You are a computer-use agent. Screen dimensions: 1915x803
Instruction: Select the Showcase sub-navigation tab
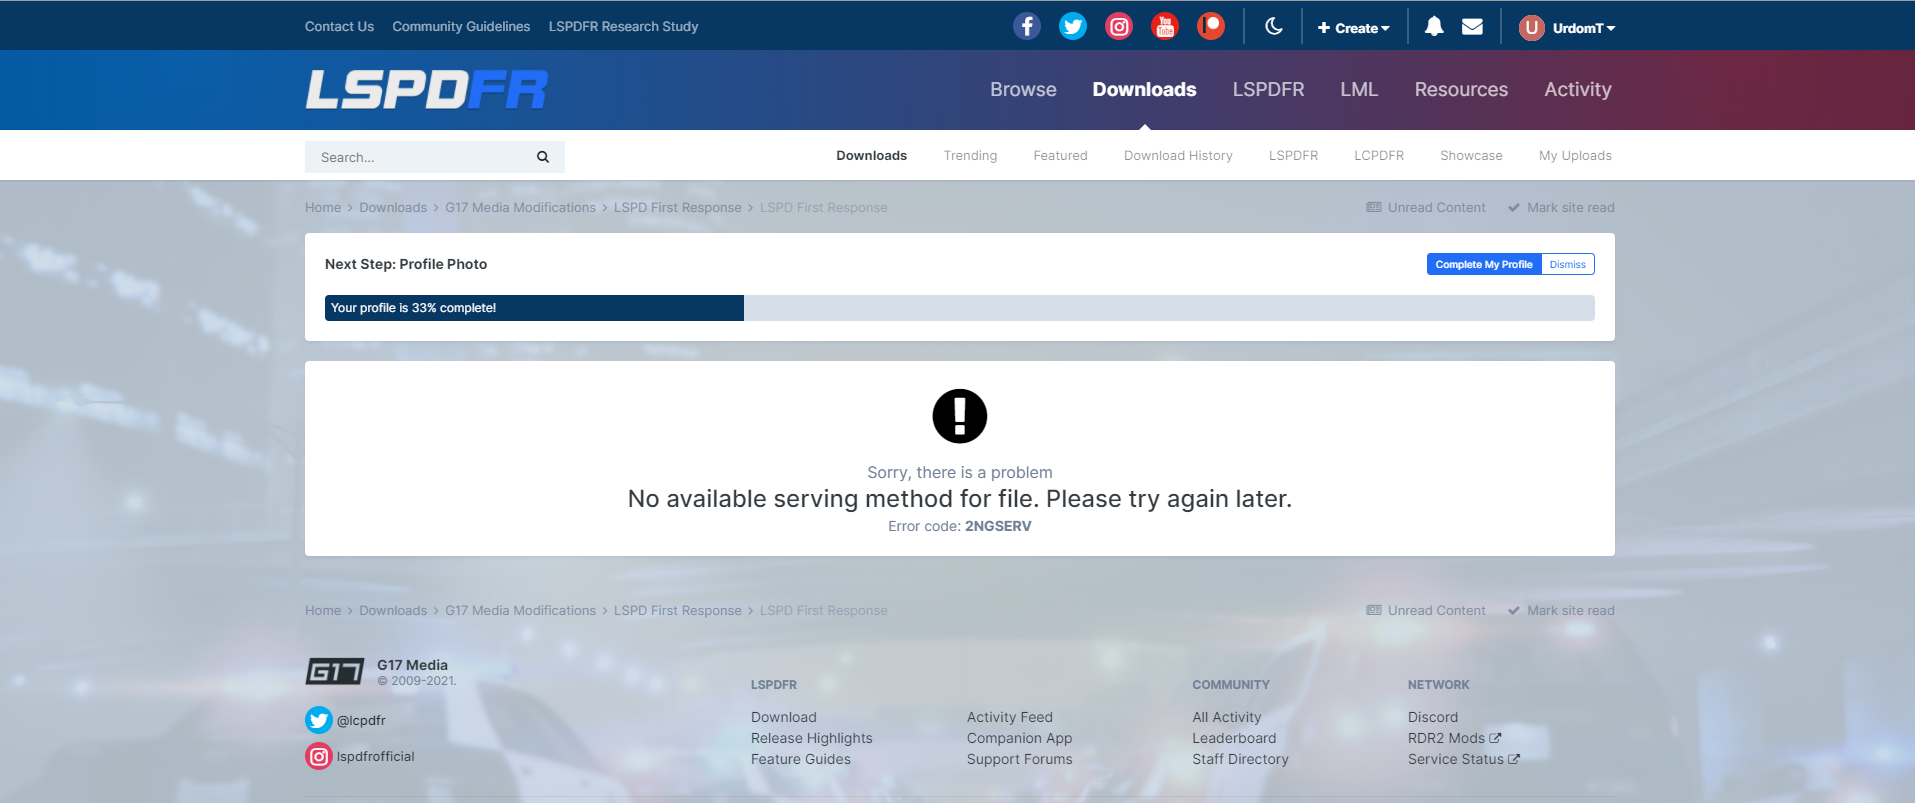(x=1471, y=155)
